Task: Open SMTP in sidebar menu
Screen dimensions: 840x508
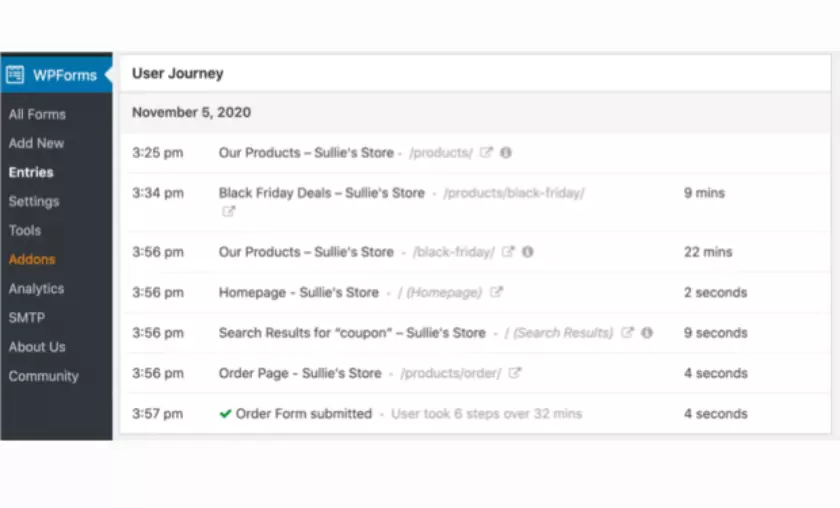Action: (27, 317)
